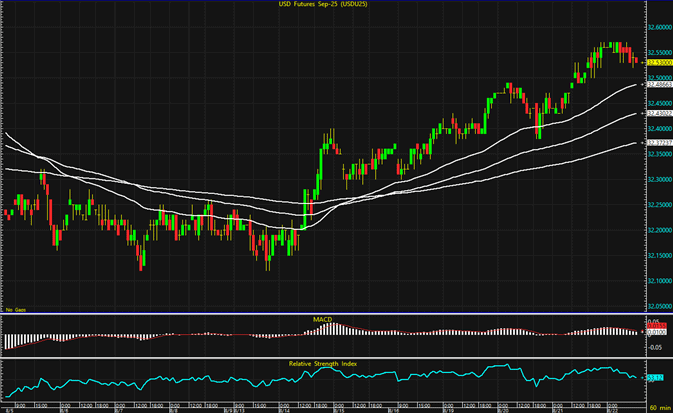
Task: Click the lowest moving average value label
Action: click(658, 143)
